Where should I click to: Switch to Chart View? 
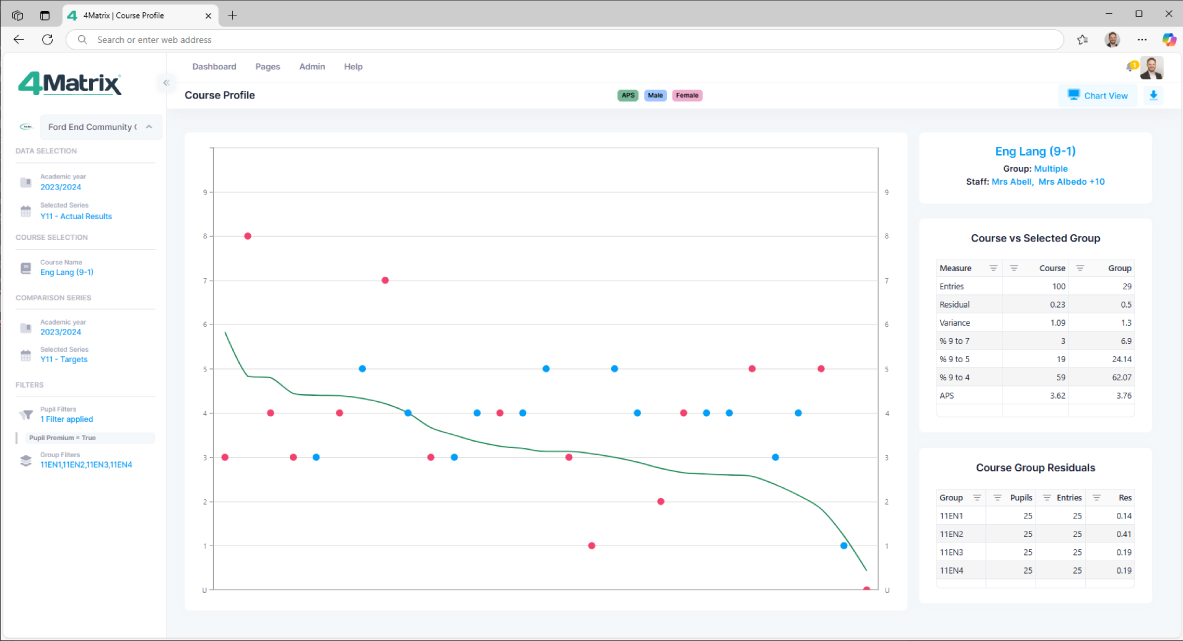1098,96
